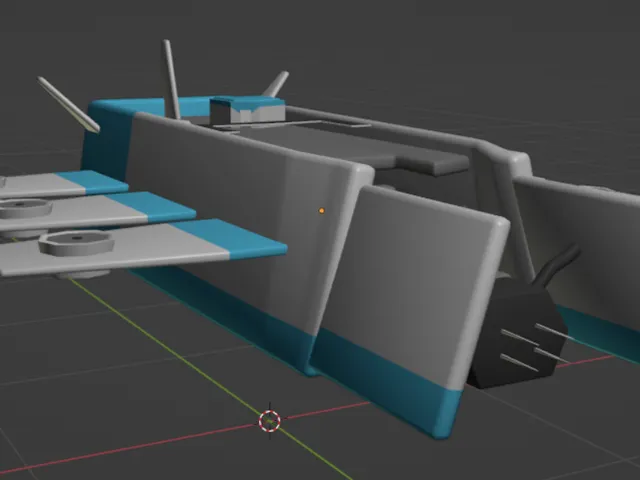Screen dimensions: 640x480
Task: Select the short right antenna
Action: point(275,85)
